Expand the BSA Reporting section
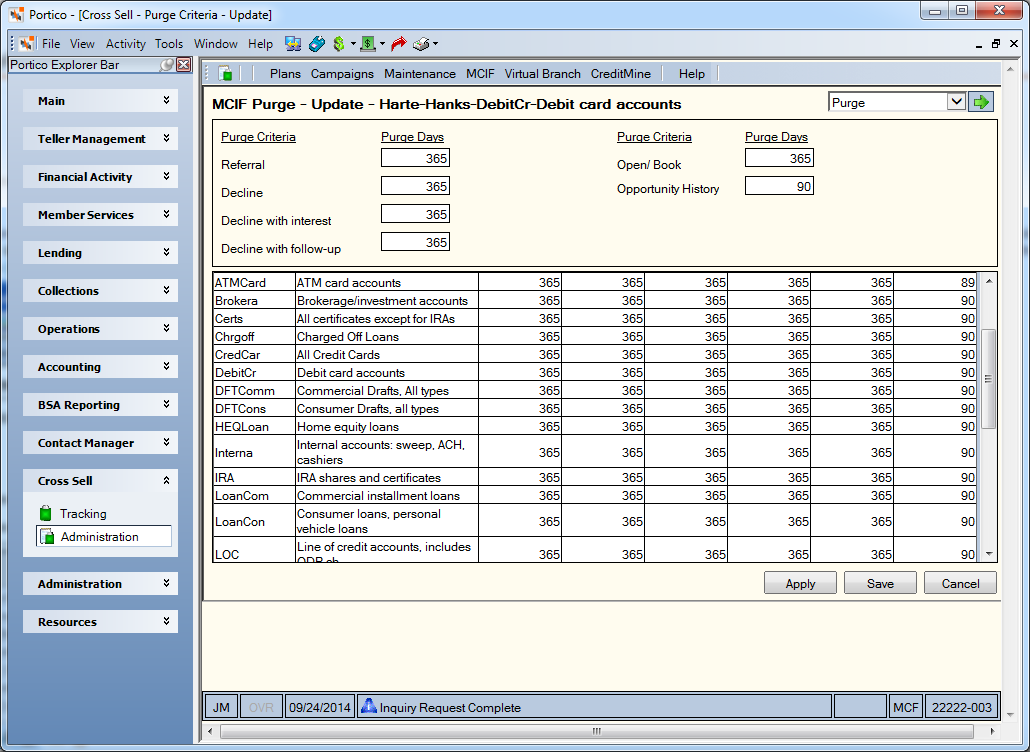This screenshot has width=1030, height=752. (x=100, y=405)
